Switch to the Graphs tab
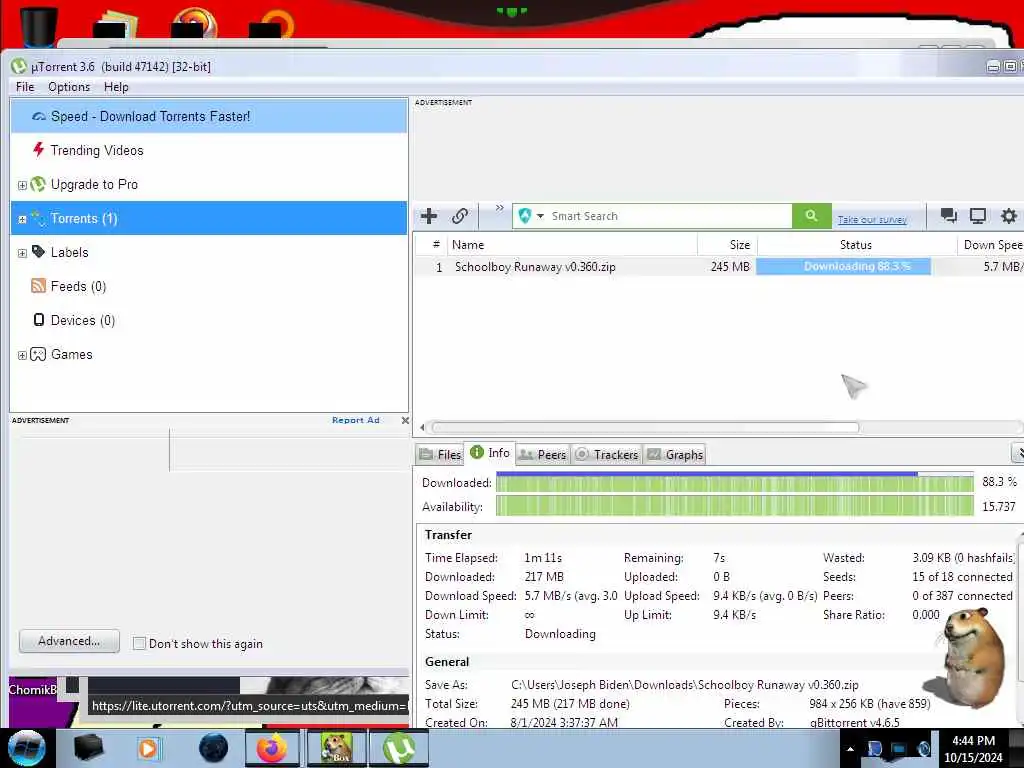1024x768 pixels. pyautogui.click(x=675, y=455)
